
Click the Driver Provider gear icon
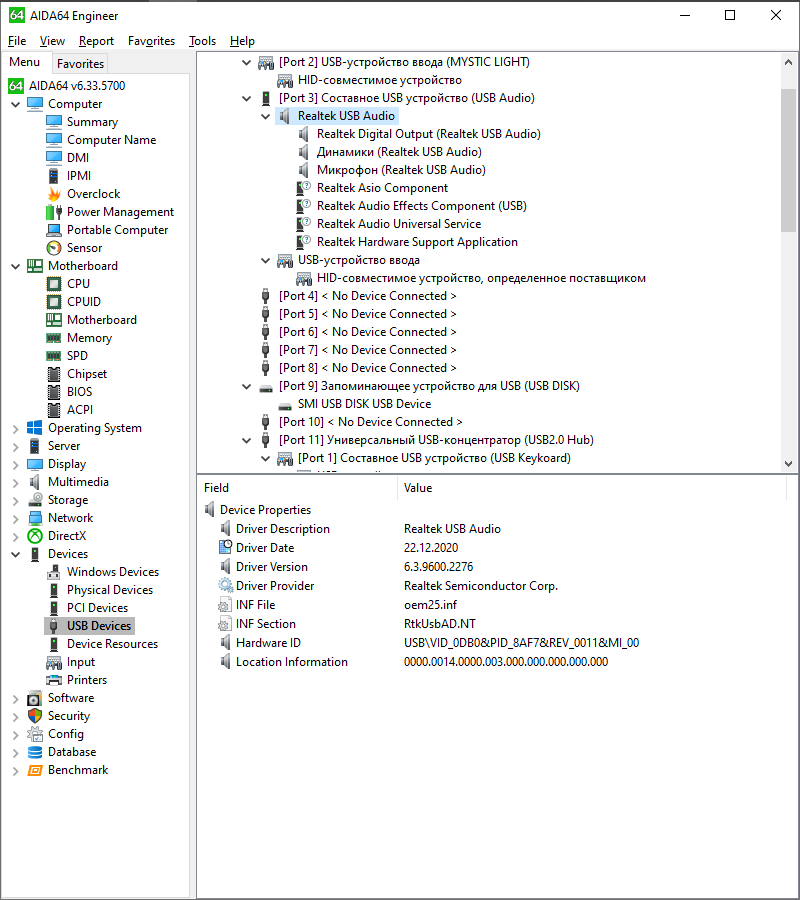point(226,585)
